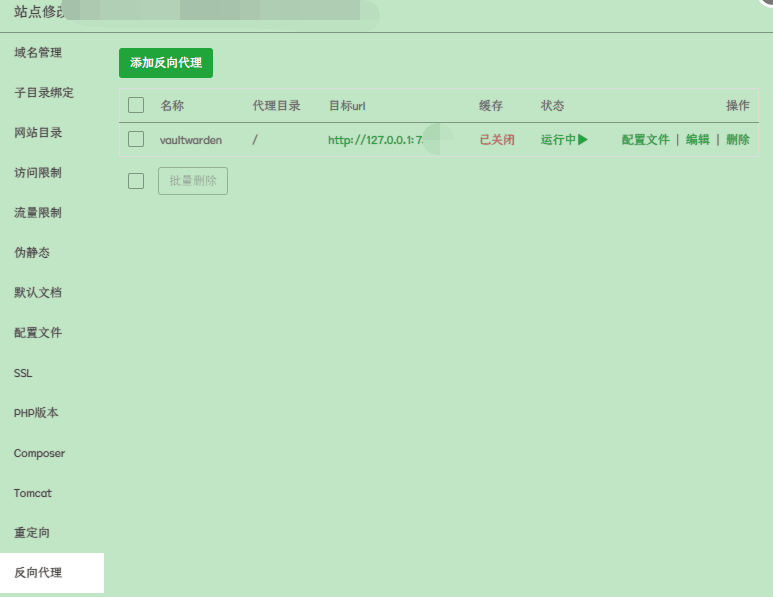The image size is (773, 597).
Task: Open the 伪静态 tab
Action: click(32, 252)
